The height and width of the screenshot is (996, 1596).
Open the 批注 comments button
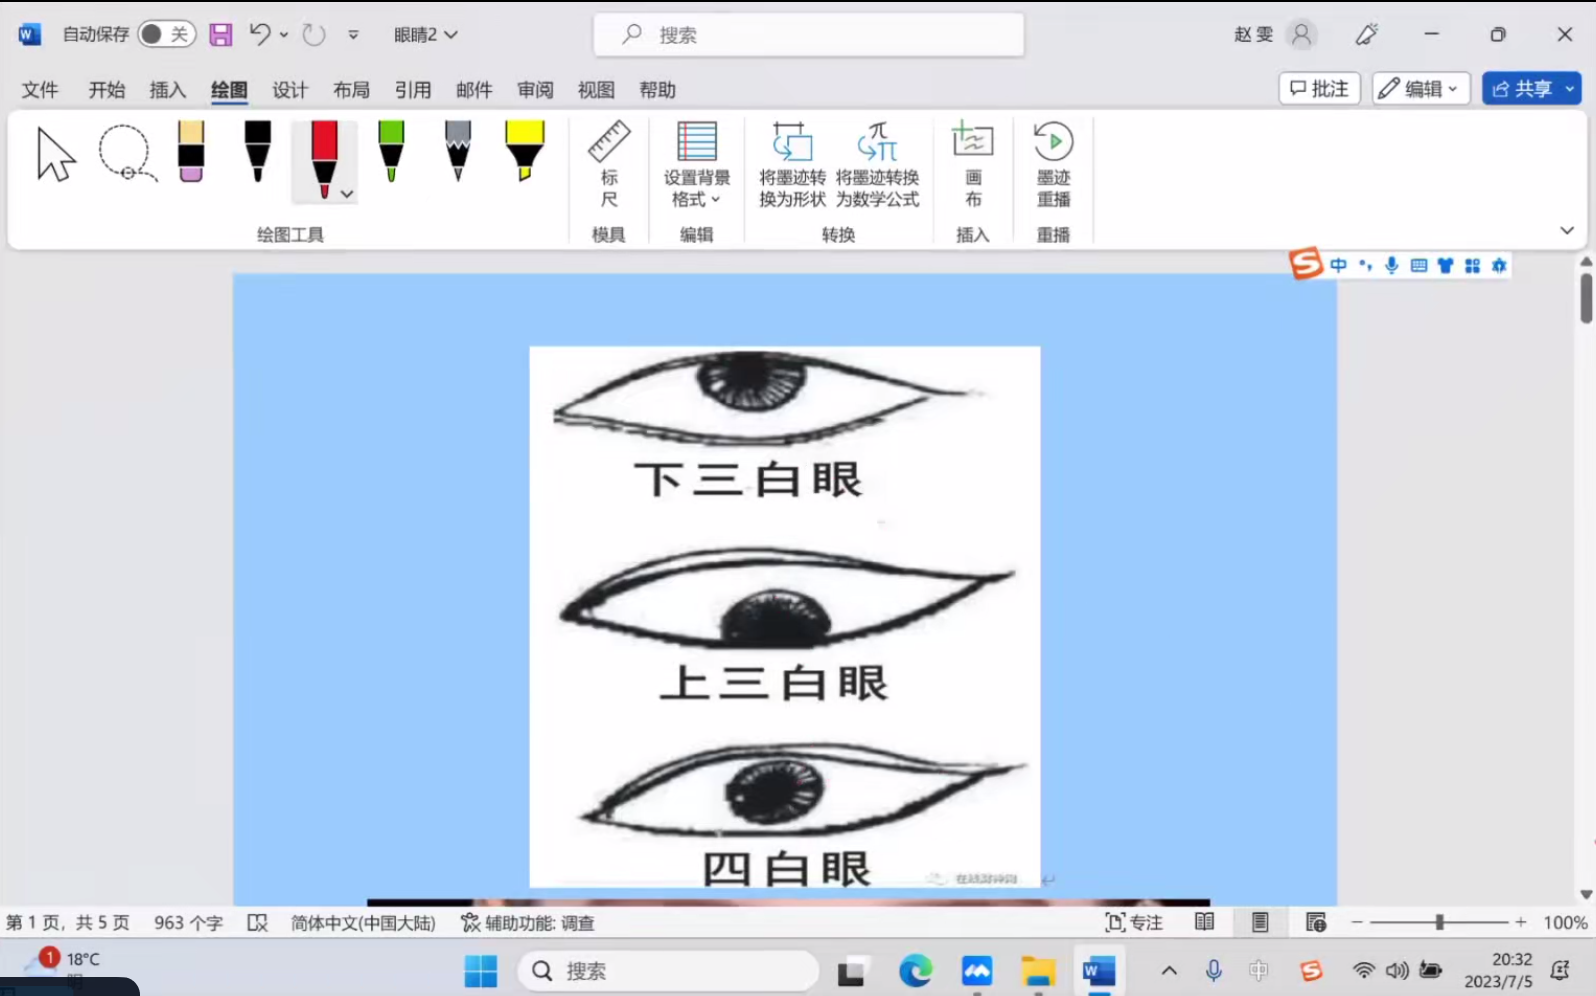1319,89
